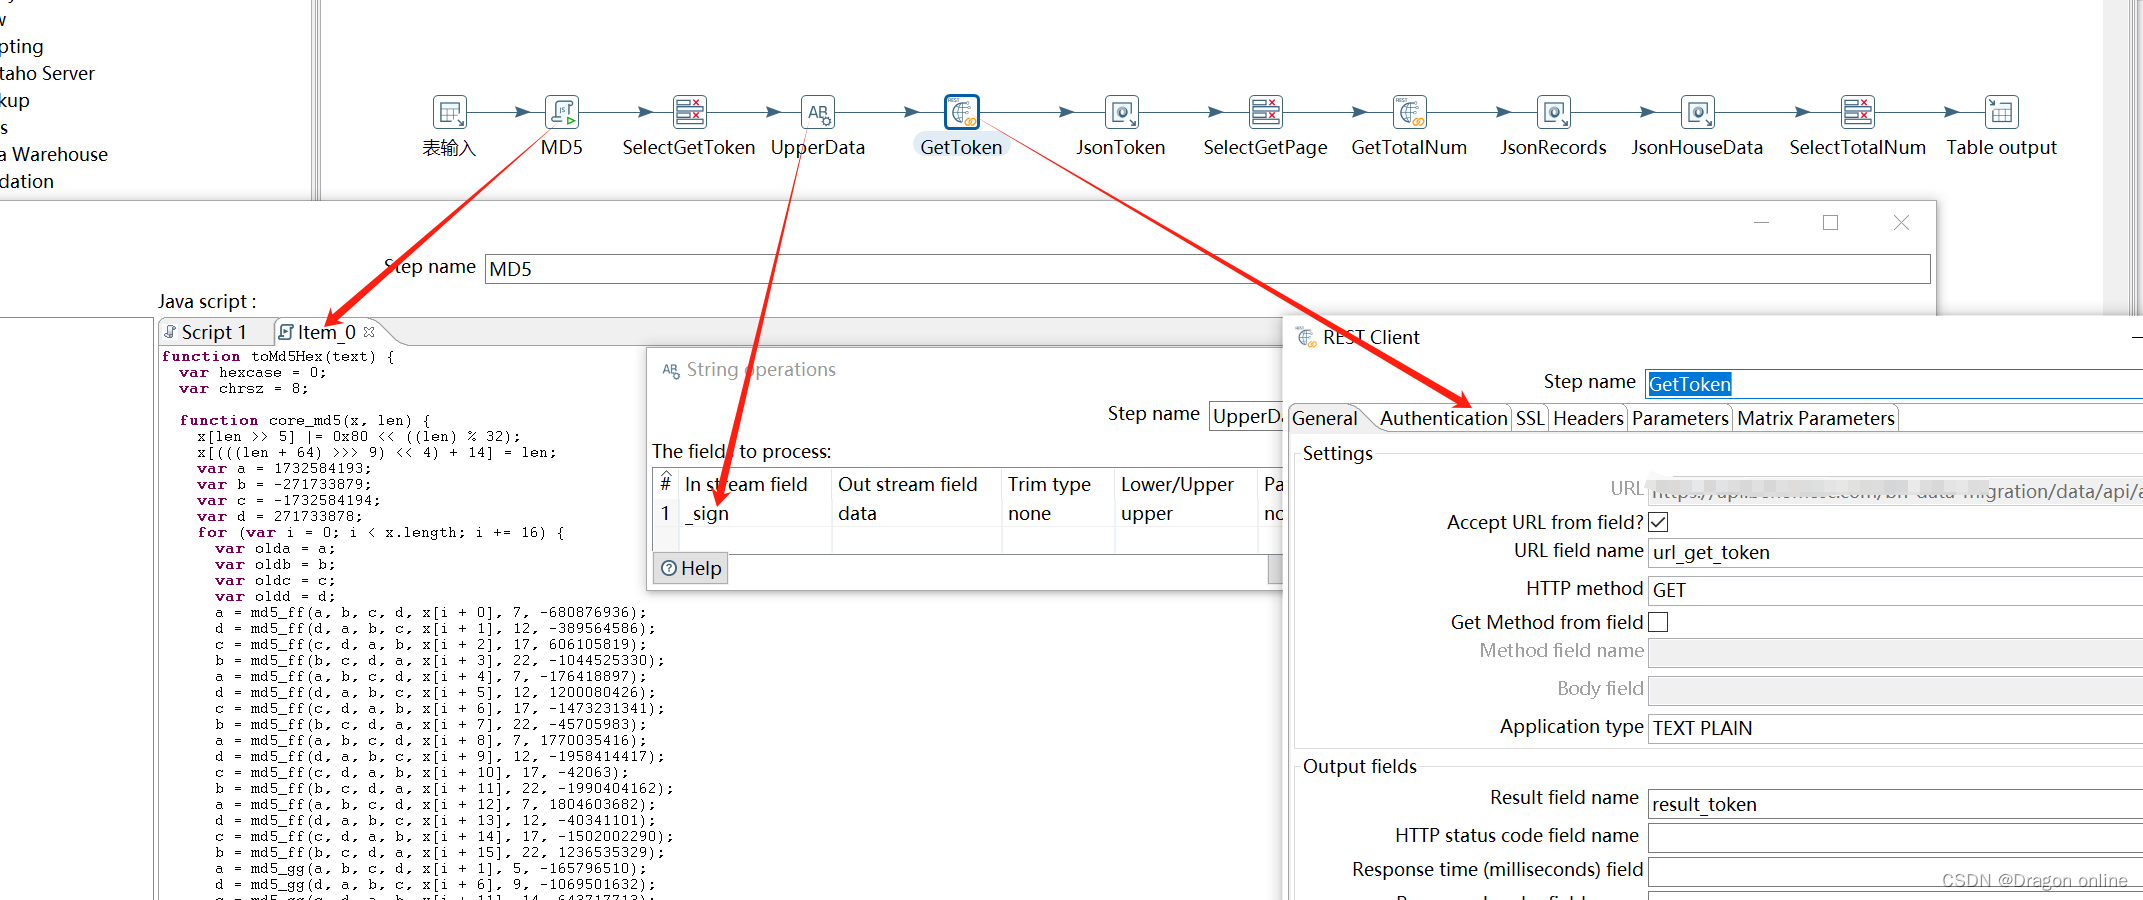Select the _sign In stream field cell

tap(755, 513)
